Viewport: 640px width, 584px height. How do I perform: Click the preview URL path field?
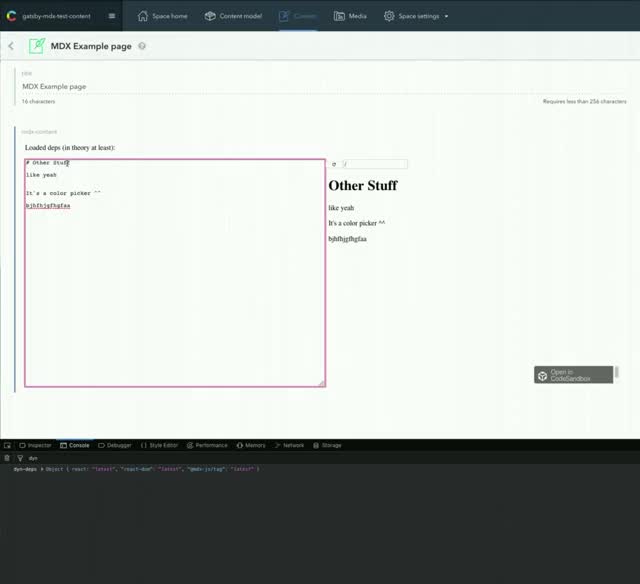(x=375, y=164)
